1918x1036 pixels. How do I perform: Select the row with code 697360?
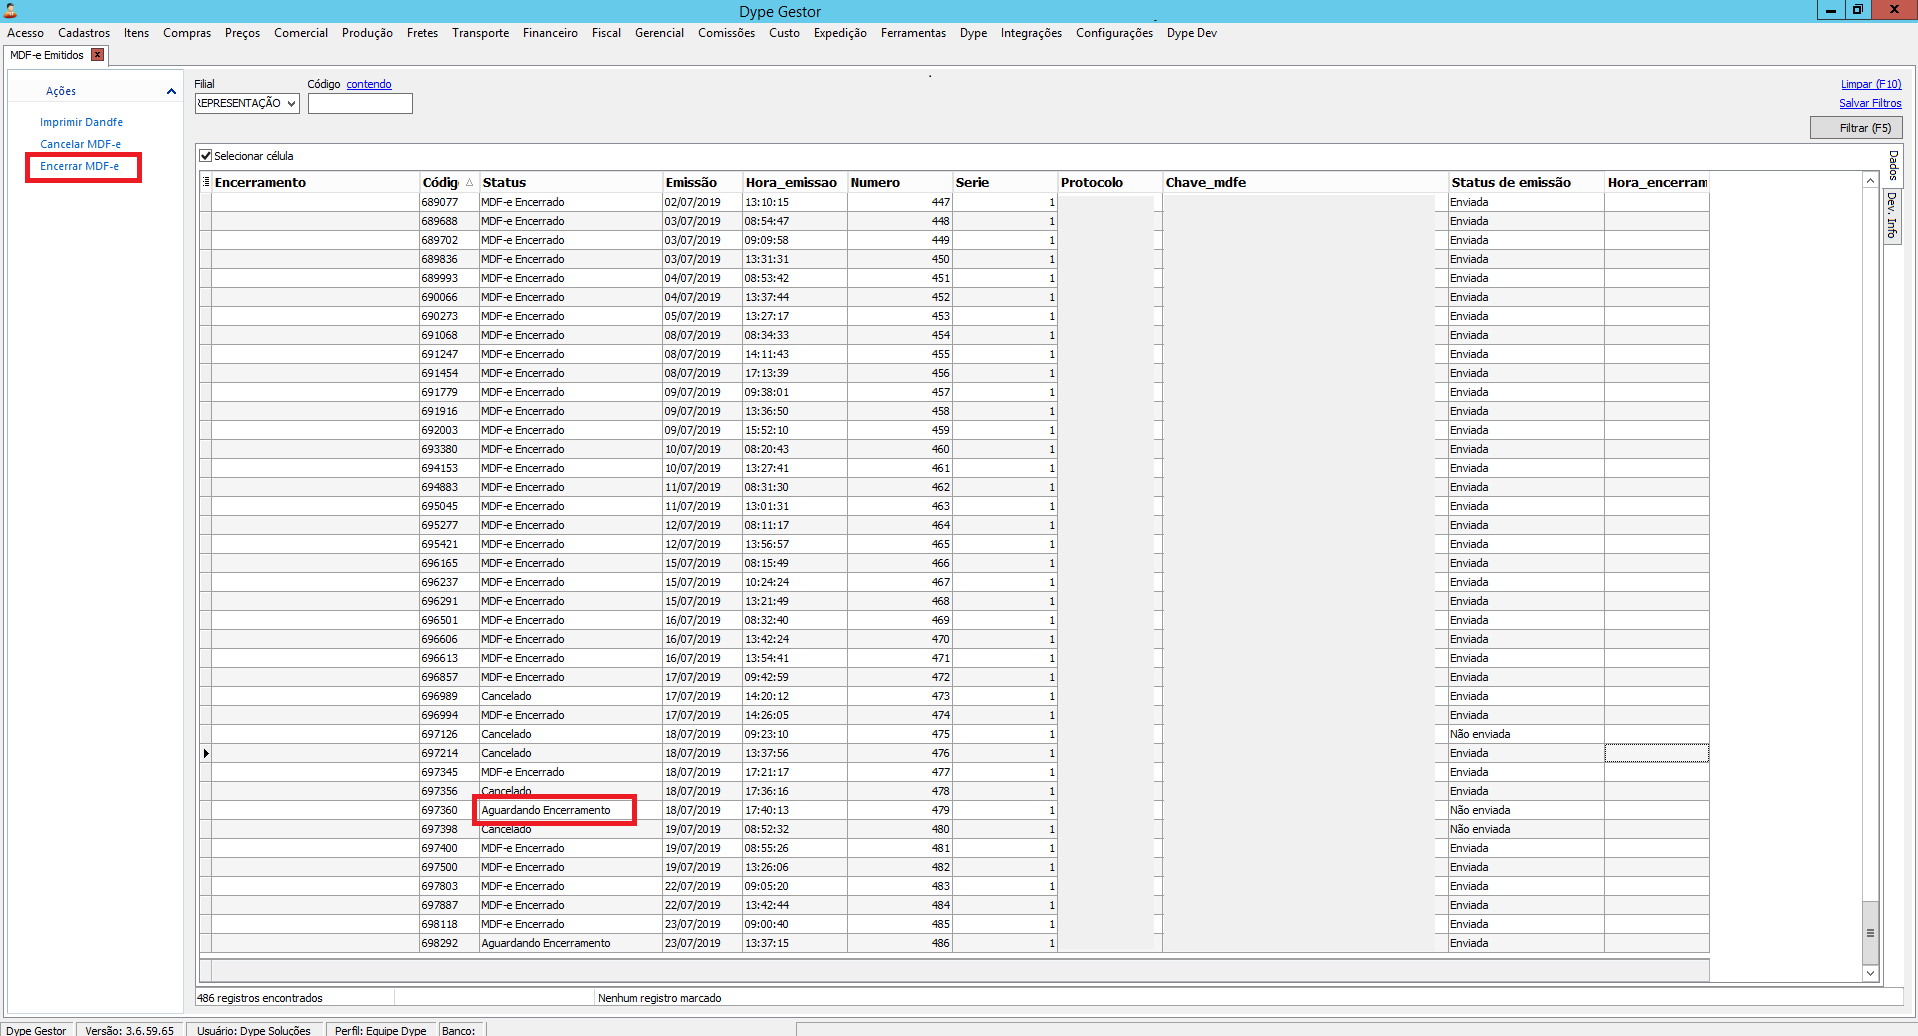[x=954, y=810]
